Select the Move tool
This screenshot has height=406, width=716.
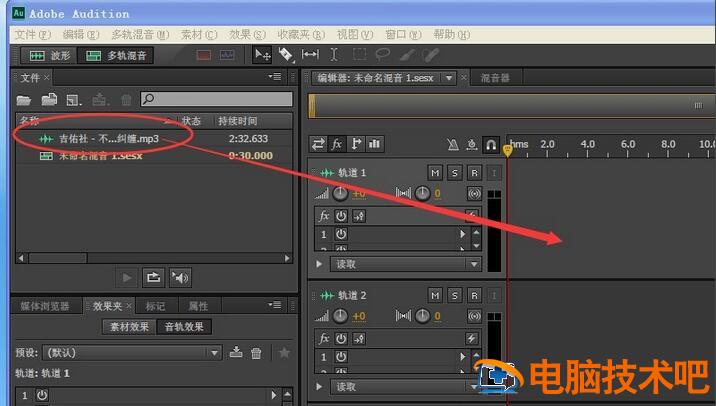tap(263, 55)
